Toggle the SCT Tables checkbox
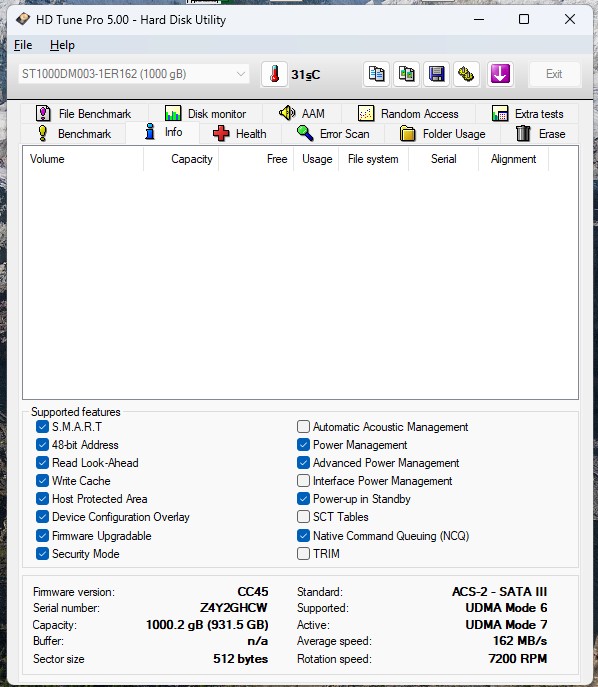 coord(303,517)
